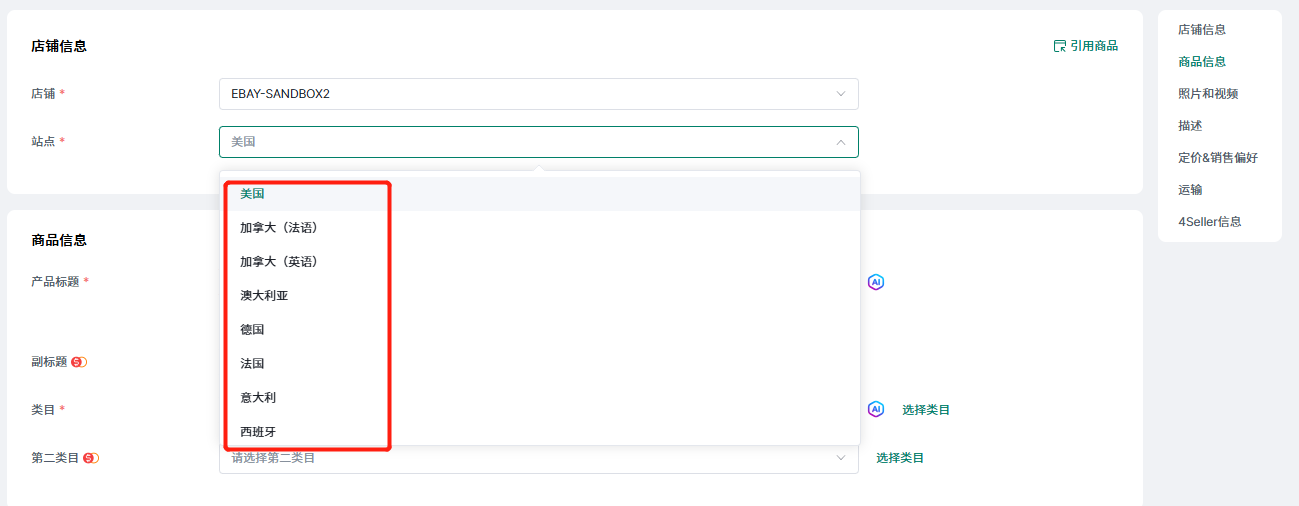Select 澳大利亚 as the site
This screenshot has width=1299, height=506.
(264, 296)
